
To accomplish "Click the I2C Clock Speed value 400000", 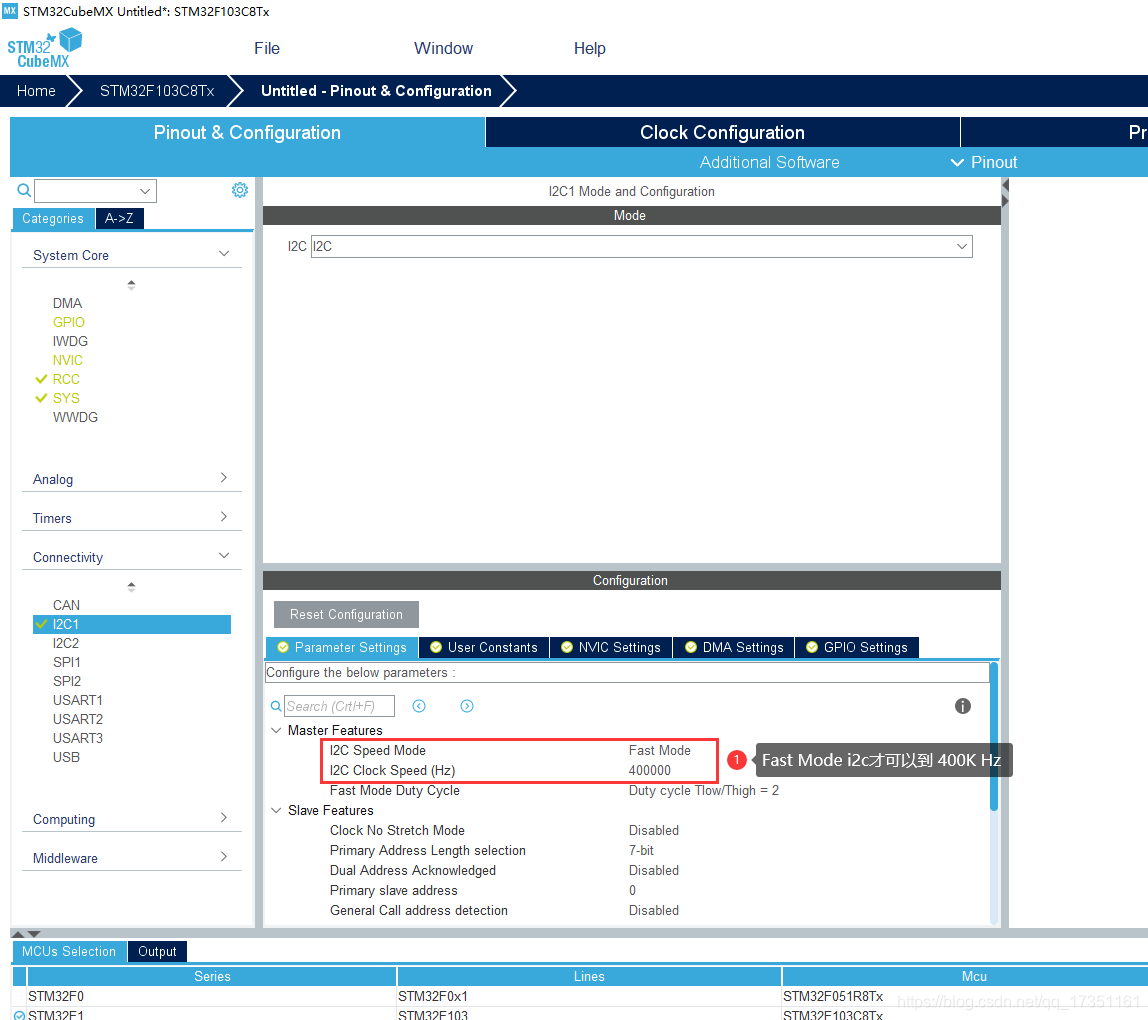I will click(x=649, y=770).
